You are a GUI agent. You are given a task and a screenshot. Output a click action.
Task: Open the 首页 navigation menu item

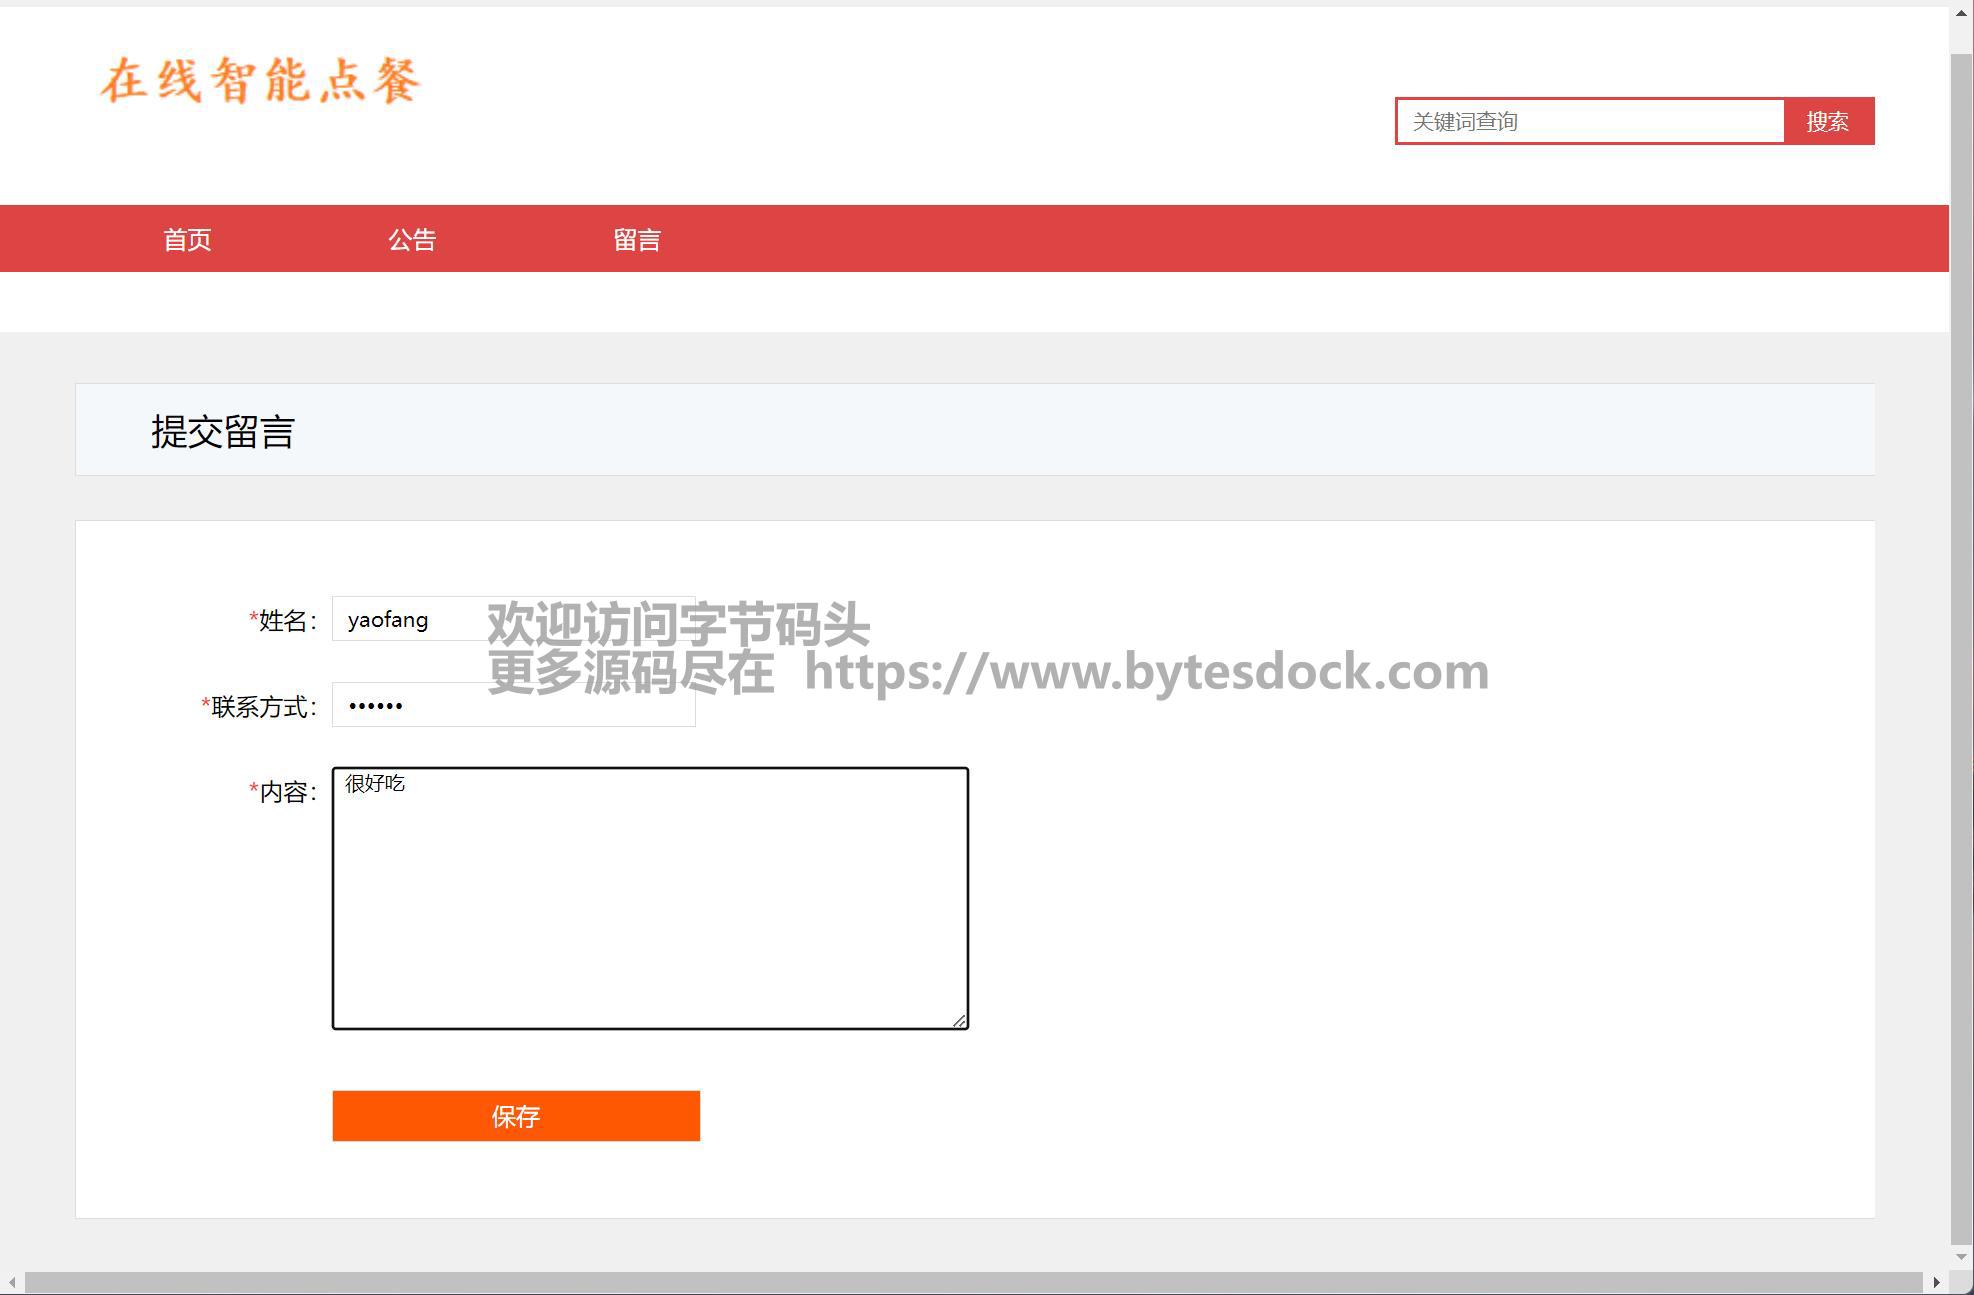click(x=187, y=240)
